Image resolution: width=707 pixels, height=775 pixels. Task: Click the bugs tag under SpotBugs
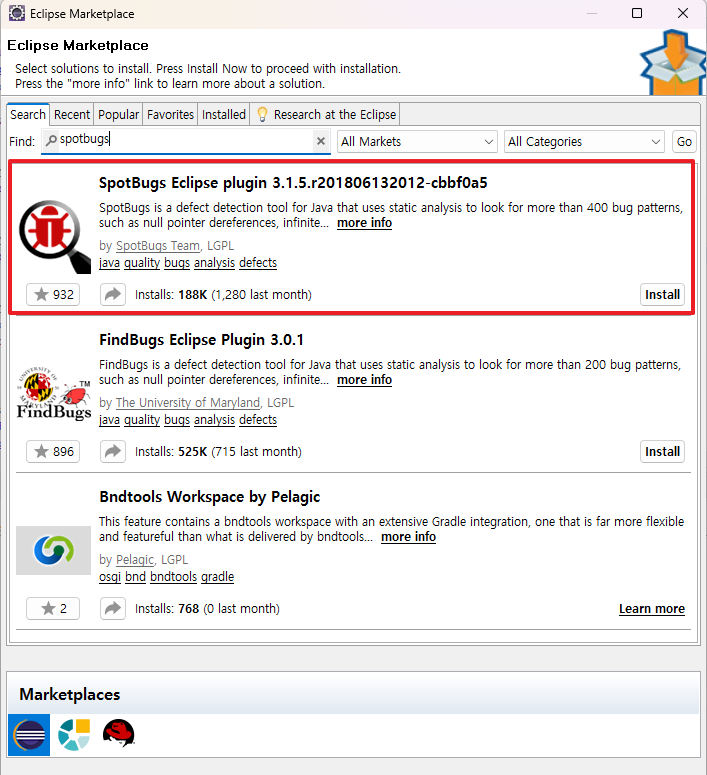point(177,263)
